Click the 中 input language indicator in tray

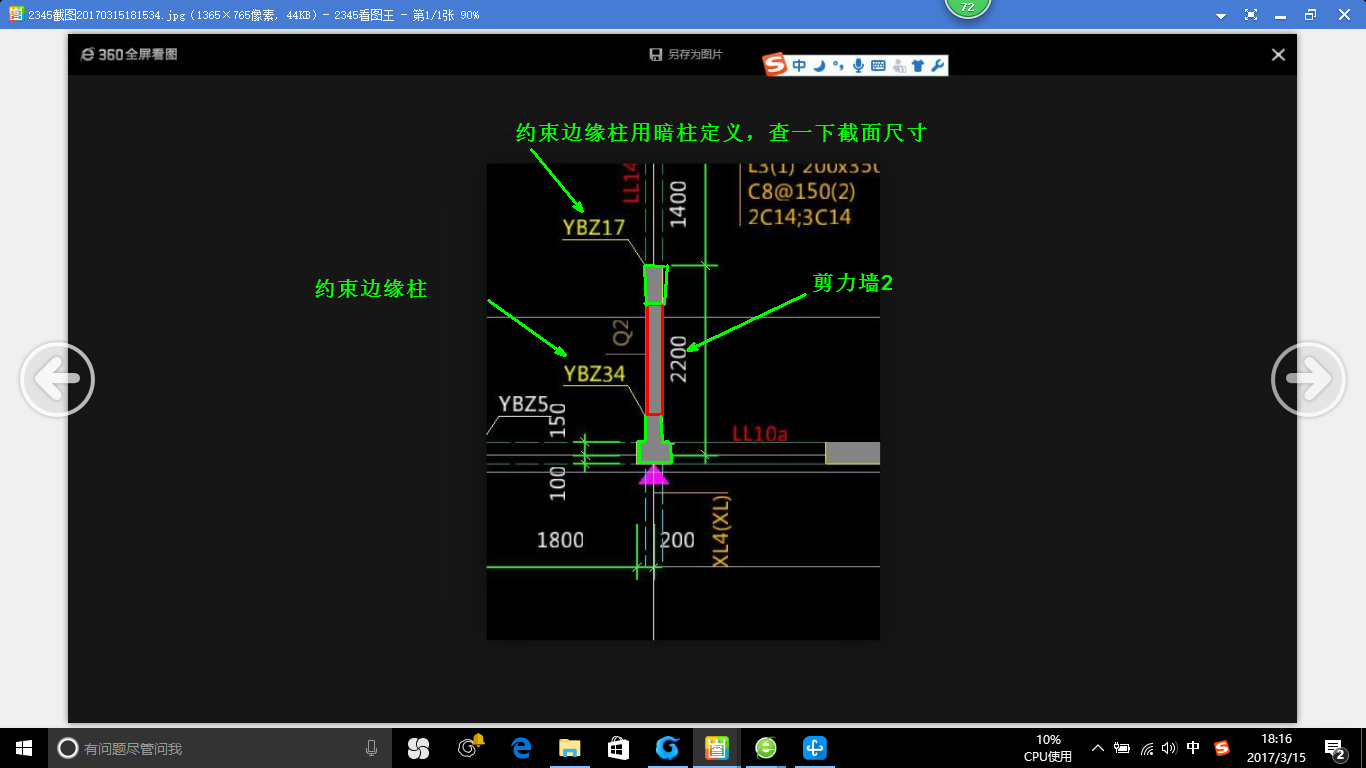[1193, 748]
